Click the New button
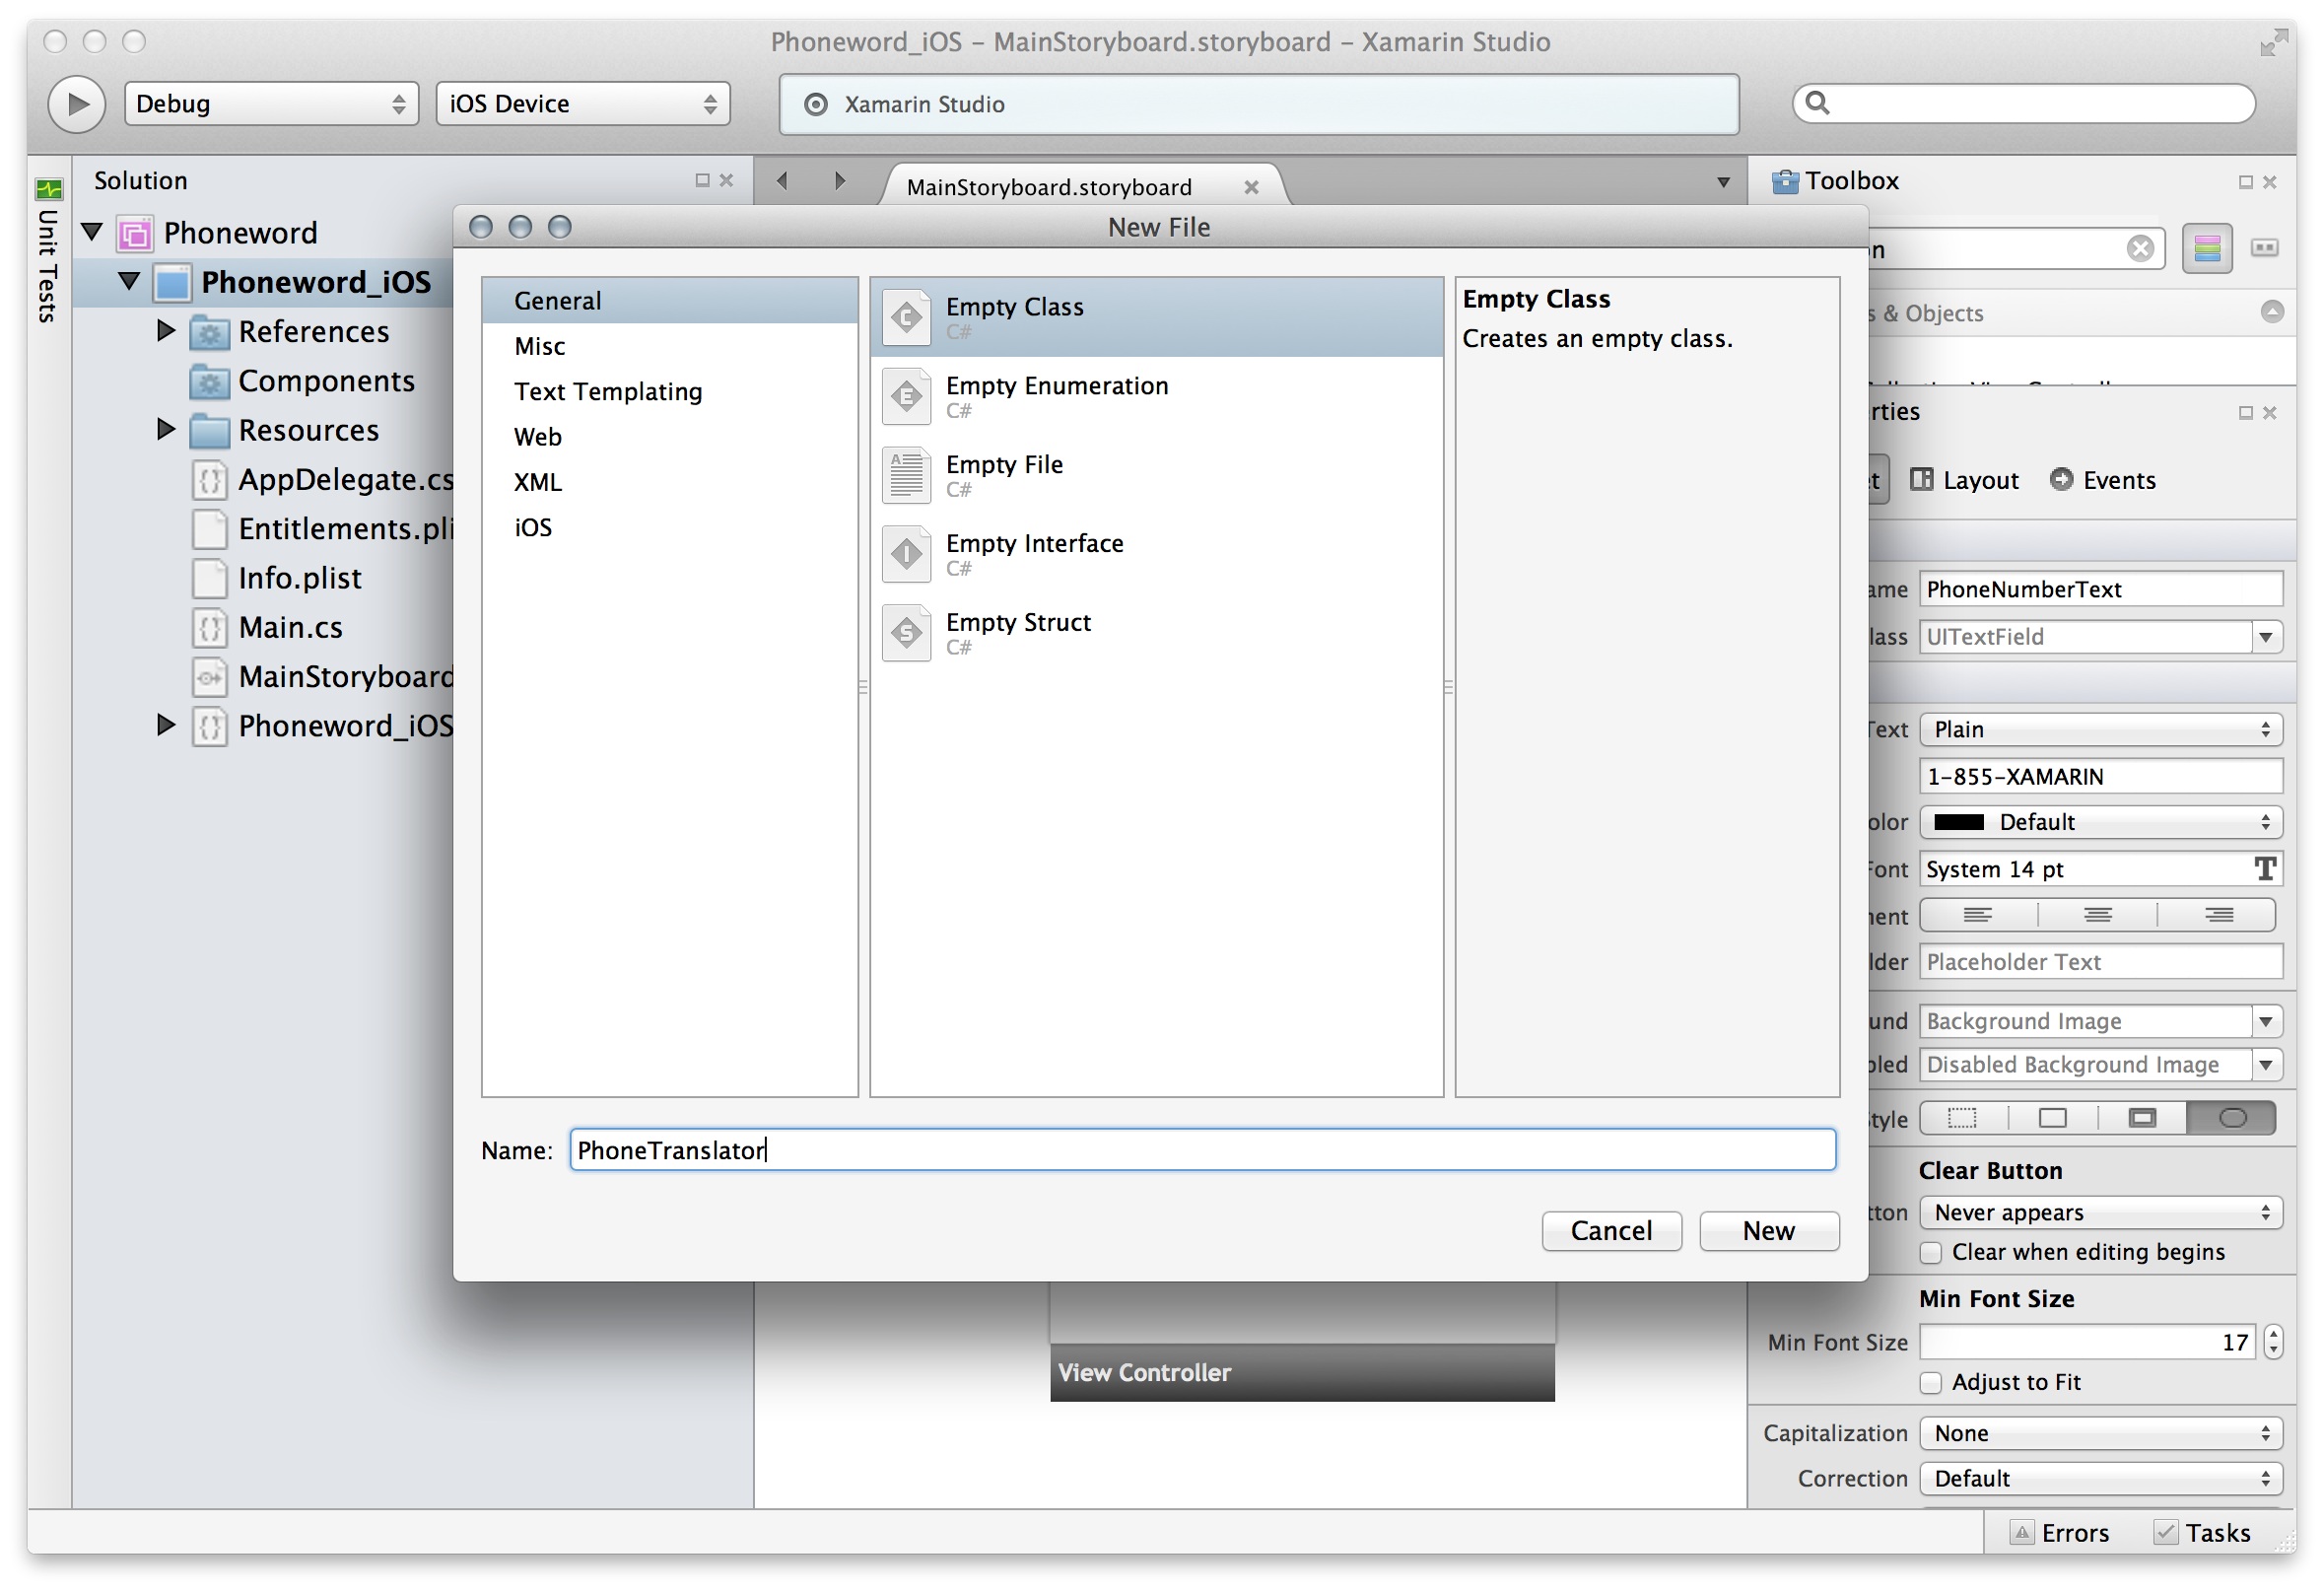This screenshot has width=2324, height=1593. coord(1768,1231)
